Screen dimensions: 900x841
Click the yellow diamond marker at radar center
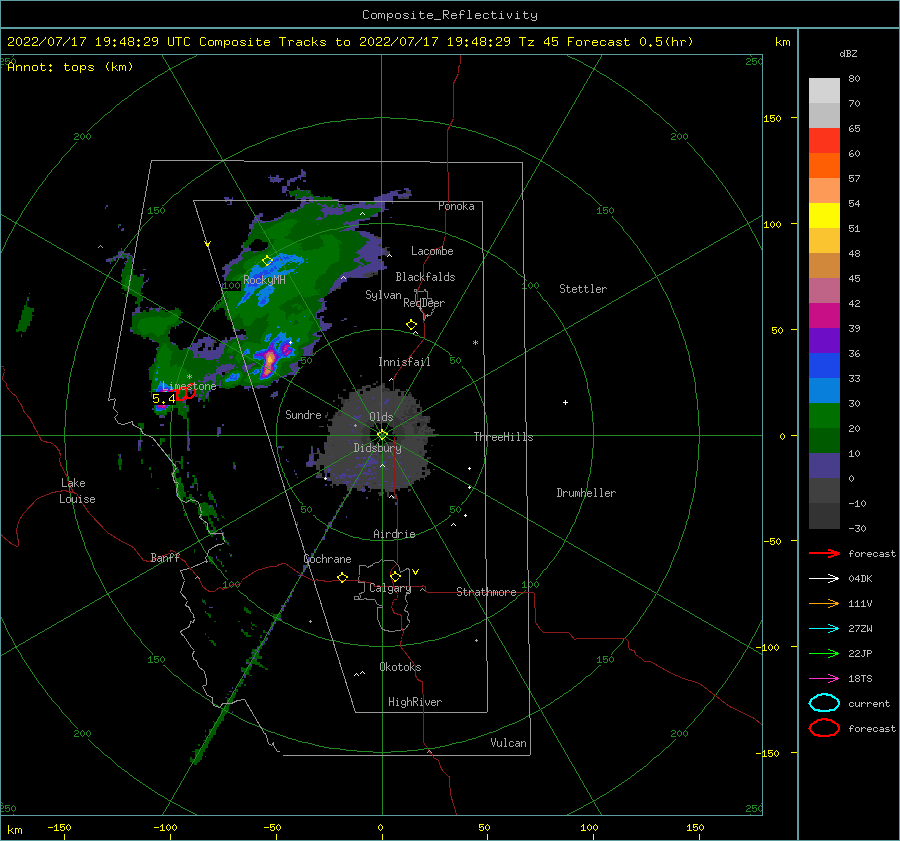(x=382, y=435)
